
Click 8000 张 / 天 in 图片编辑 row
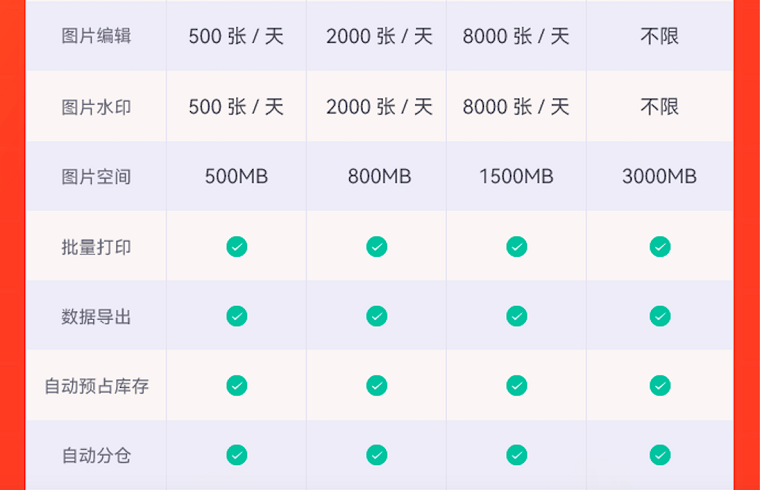(516, 36)
